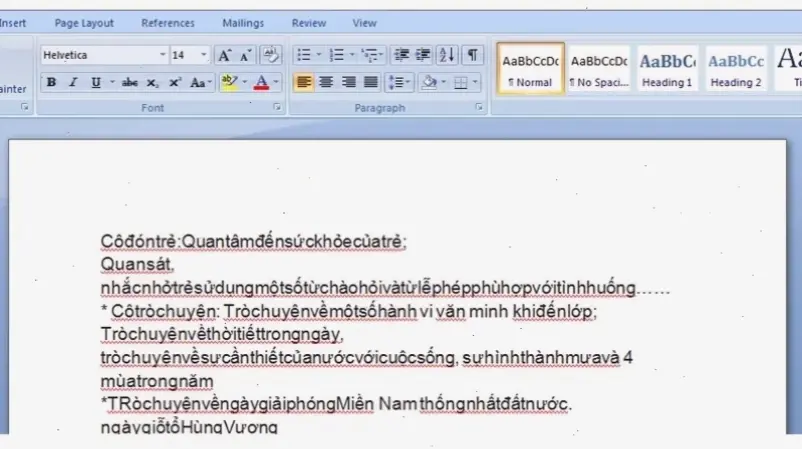
Task: Open the Insert tab
Action: point(13,23)
